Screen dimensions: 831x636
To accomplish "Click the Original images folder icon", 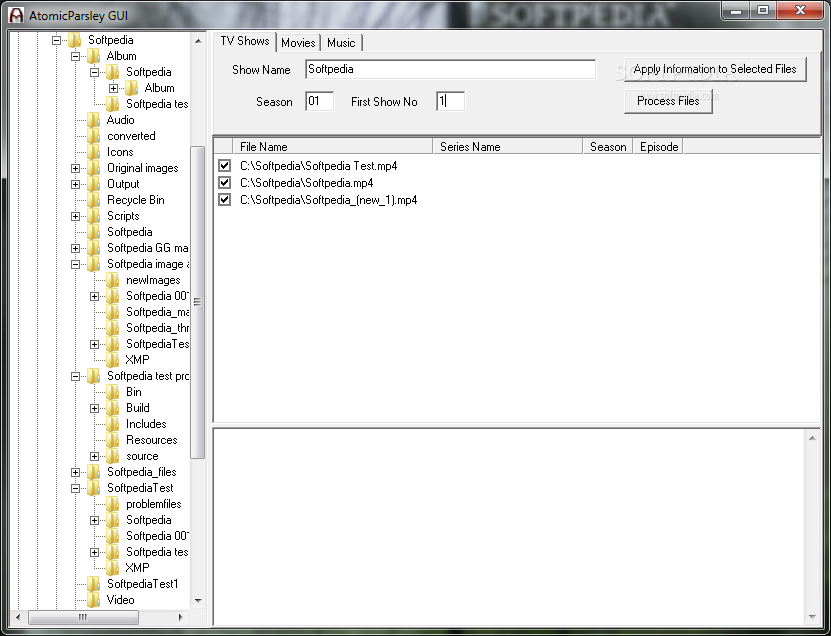I will tap(94, 168).
